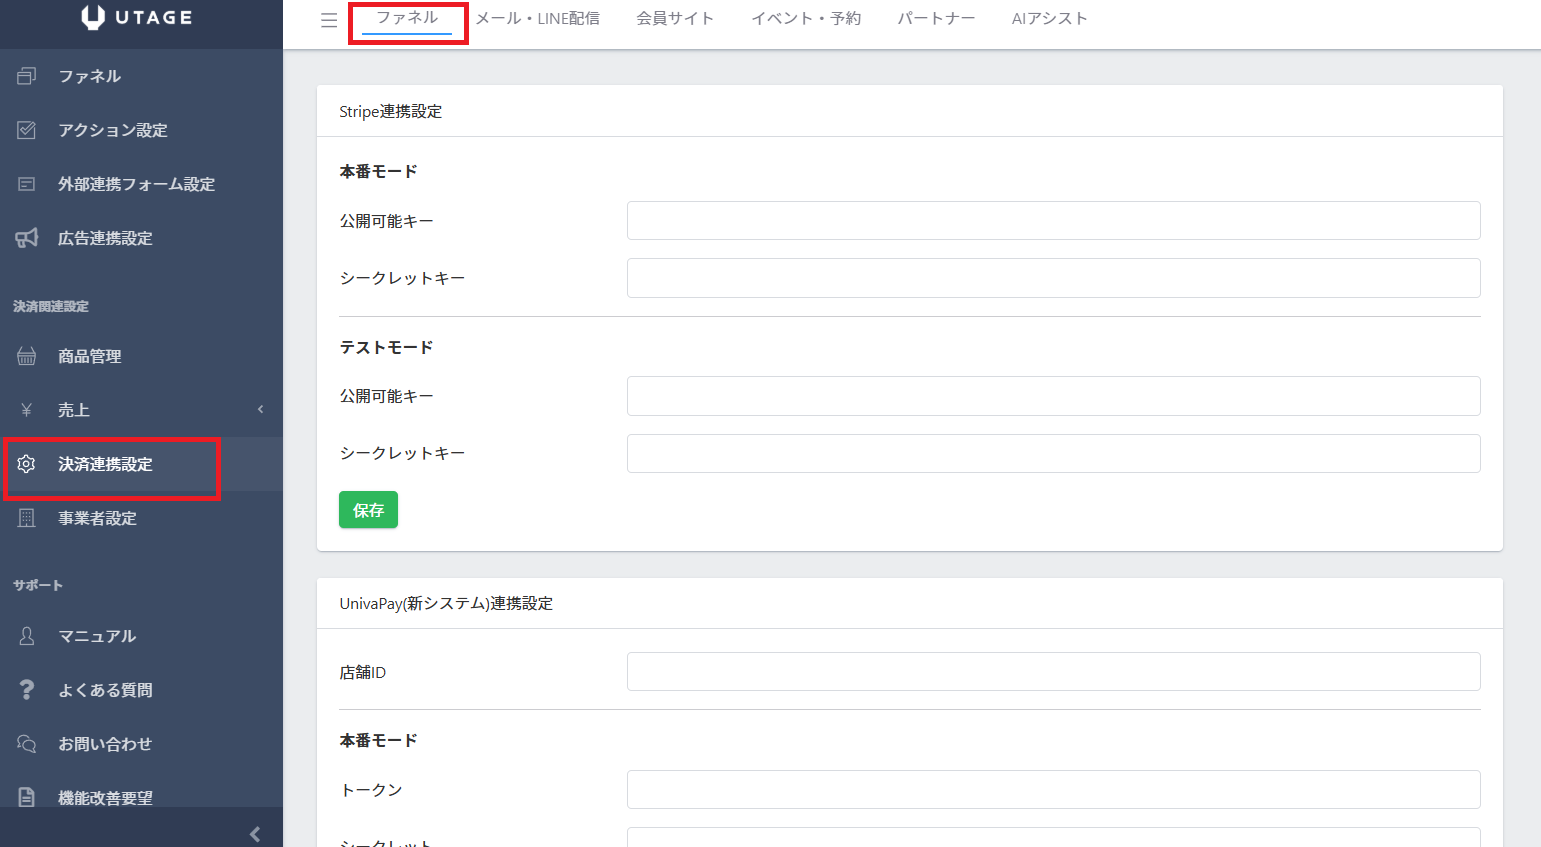Click the ファネル sidebar icon
The height and width of the screenshot is (847, 1541).
coord(27,76)
